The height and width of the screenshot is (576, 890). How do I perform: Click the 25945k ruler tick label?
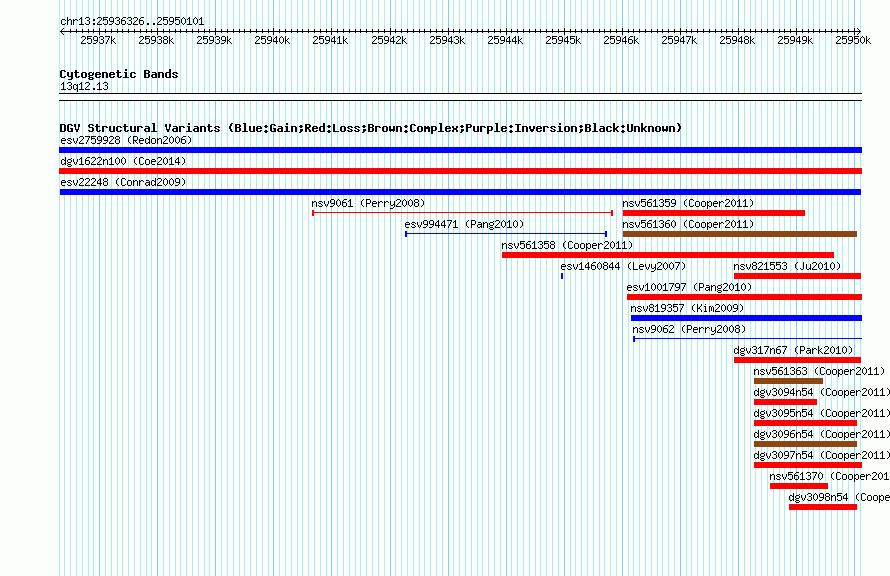(x=563, y=40)
